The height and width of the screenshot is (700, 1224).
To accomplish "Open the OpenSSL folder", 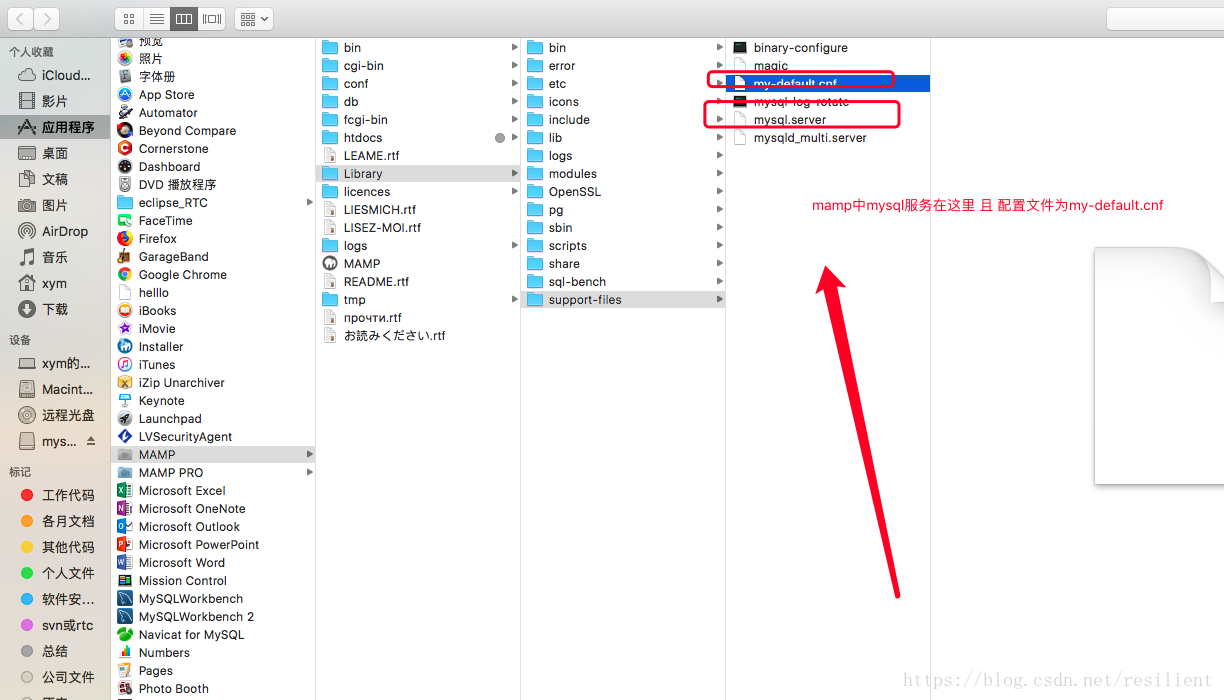I will coord(623,192).
